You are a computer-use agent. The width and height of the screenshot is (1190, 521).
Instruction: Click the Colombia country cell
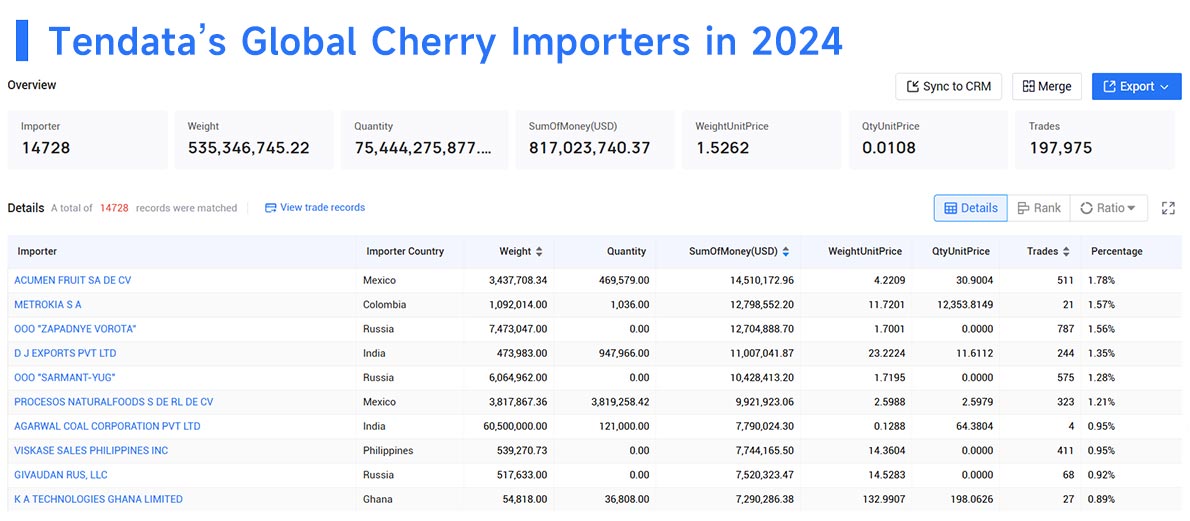[x=385, y=305]
